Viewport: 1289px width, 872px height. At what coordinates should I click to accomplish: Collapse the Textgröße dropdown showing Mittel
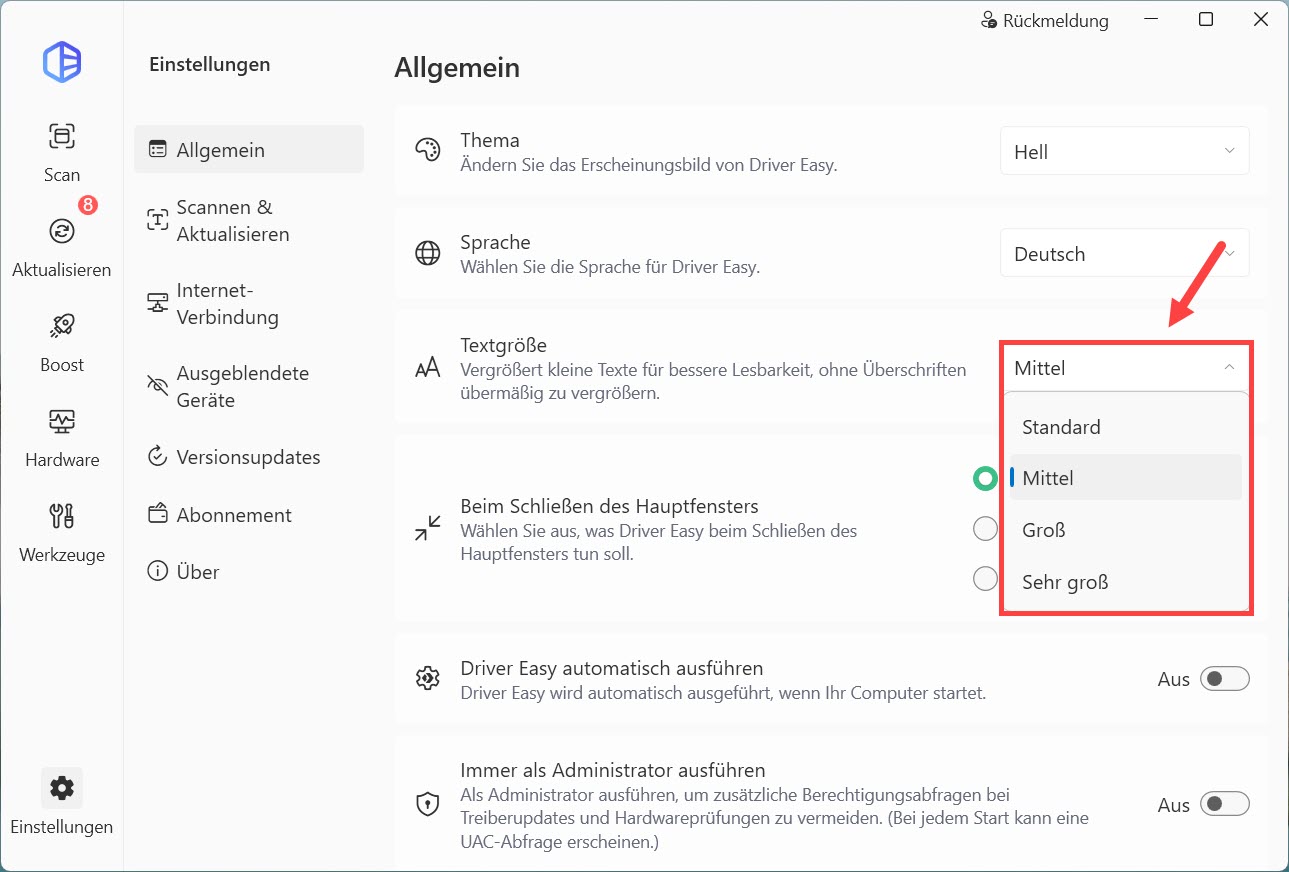click(1125, 368)
